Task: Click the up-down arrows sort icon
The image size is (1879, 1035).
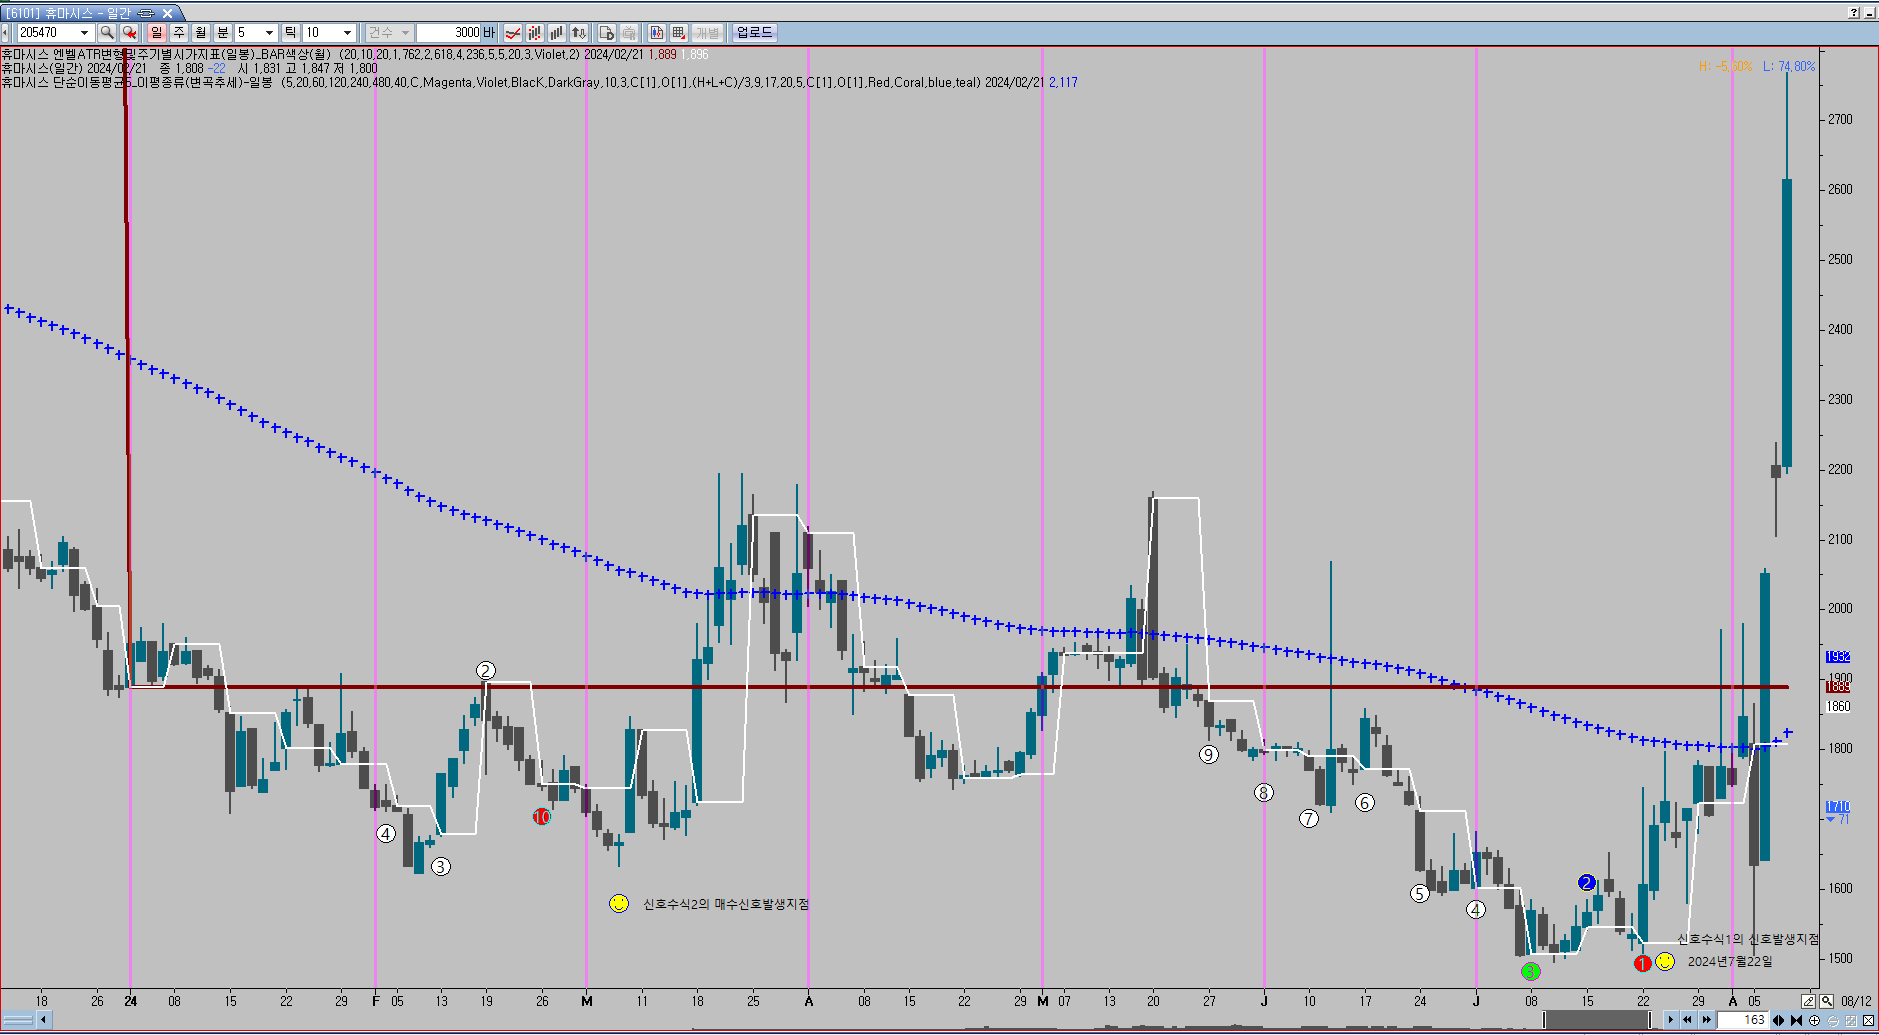Action: click(x=579, y=33)
